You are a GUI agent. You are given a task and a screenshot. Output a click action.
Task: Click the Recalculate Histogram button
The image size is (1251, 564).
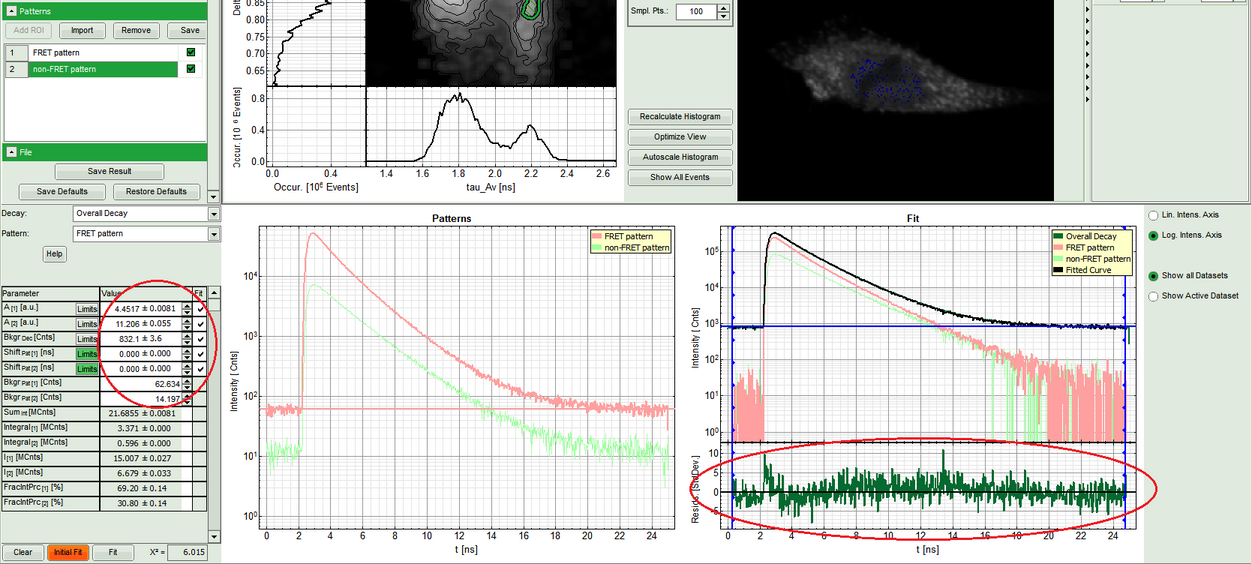(x=680, y=117)
